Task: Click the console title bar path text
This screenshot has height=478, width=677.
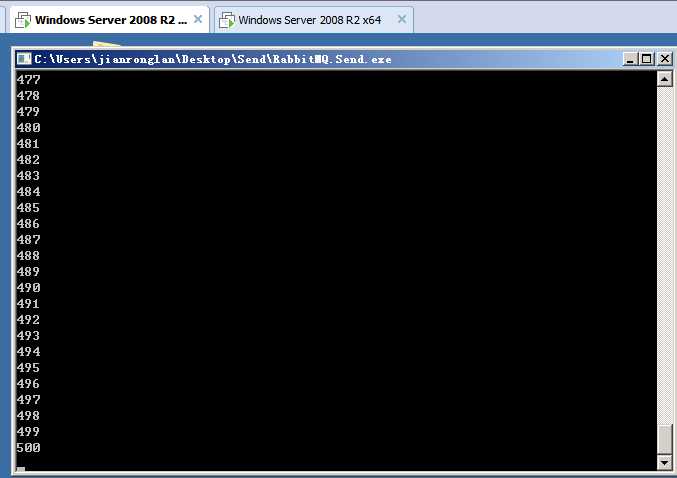Action: coord(213,59)
